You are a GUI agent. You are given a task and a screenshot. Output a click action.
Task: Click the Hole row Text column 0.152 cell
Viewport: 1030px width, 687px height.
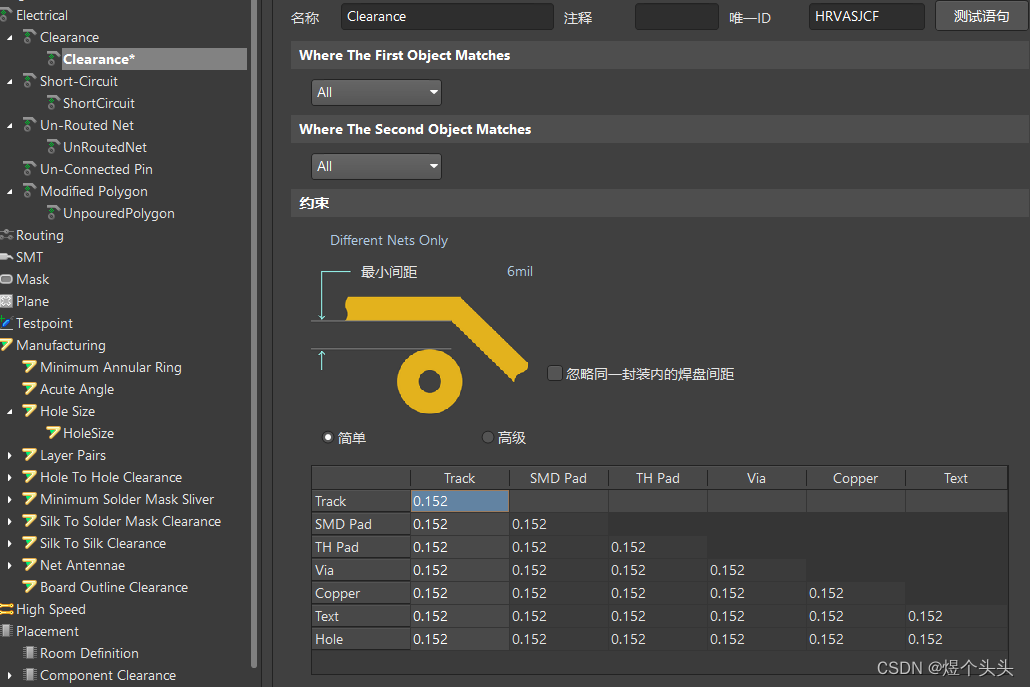pyautogui.click(x=956, y=639)
